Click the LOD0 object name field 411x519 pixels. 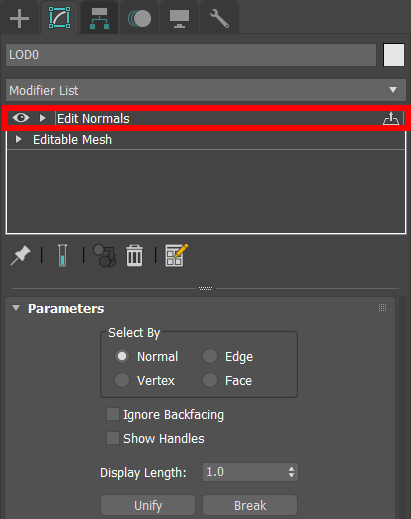click(x=191, y=55)
